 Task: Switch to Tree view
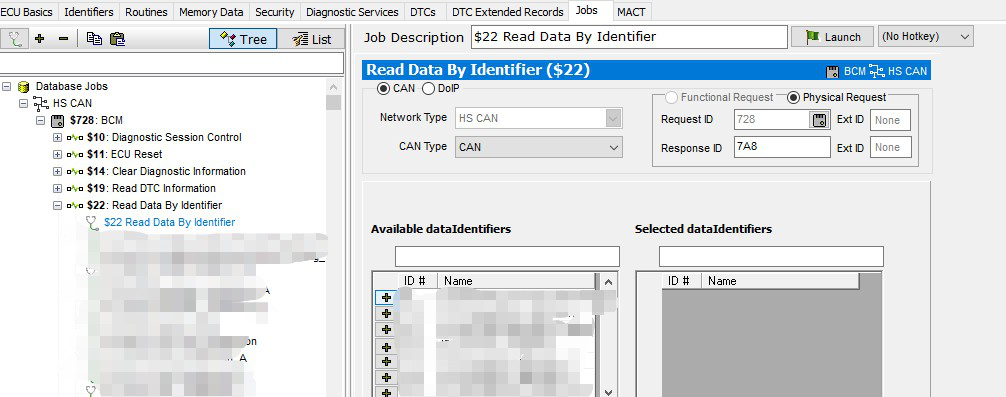pyautogui.click(x=243, y=39)
